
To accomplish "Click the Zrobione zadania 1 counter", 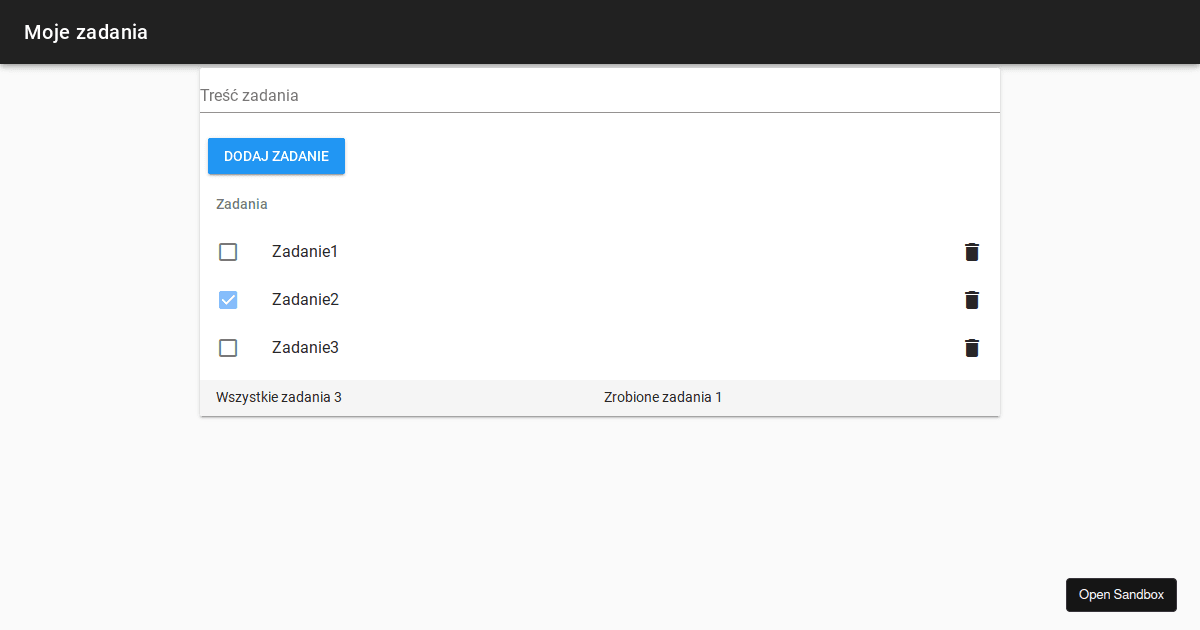I will [x=663, y=397].
